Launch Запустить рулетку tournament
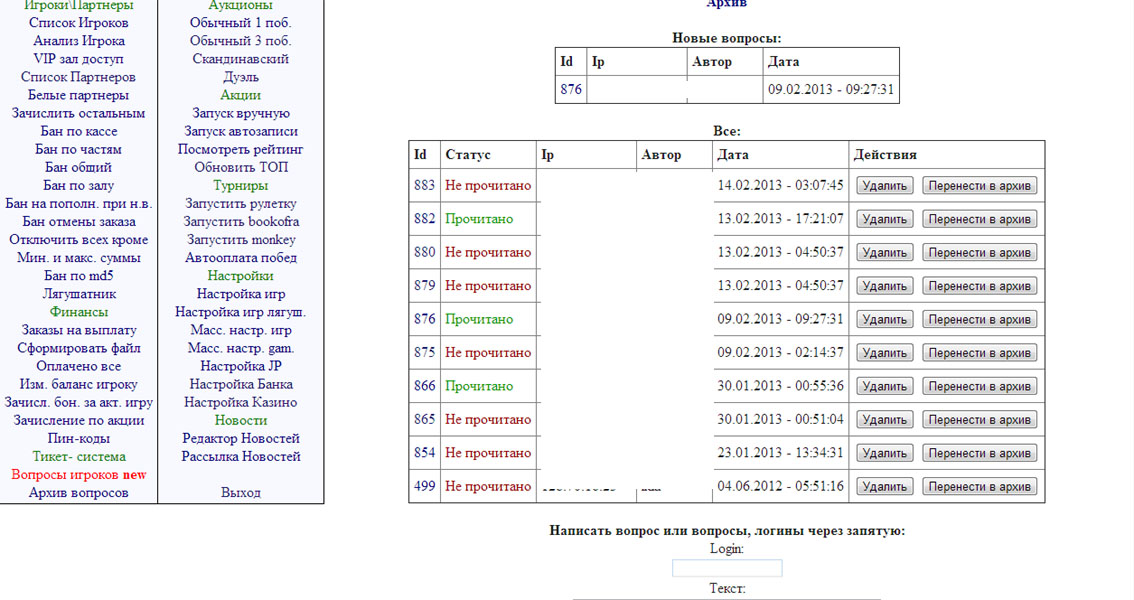 tap(241, 203)
